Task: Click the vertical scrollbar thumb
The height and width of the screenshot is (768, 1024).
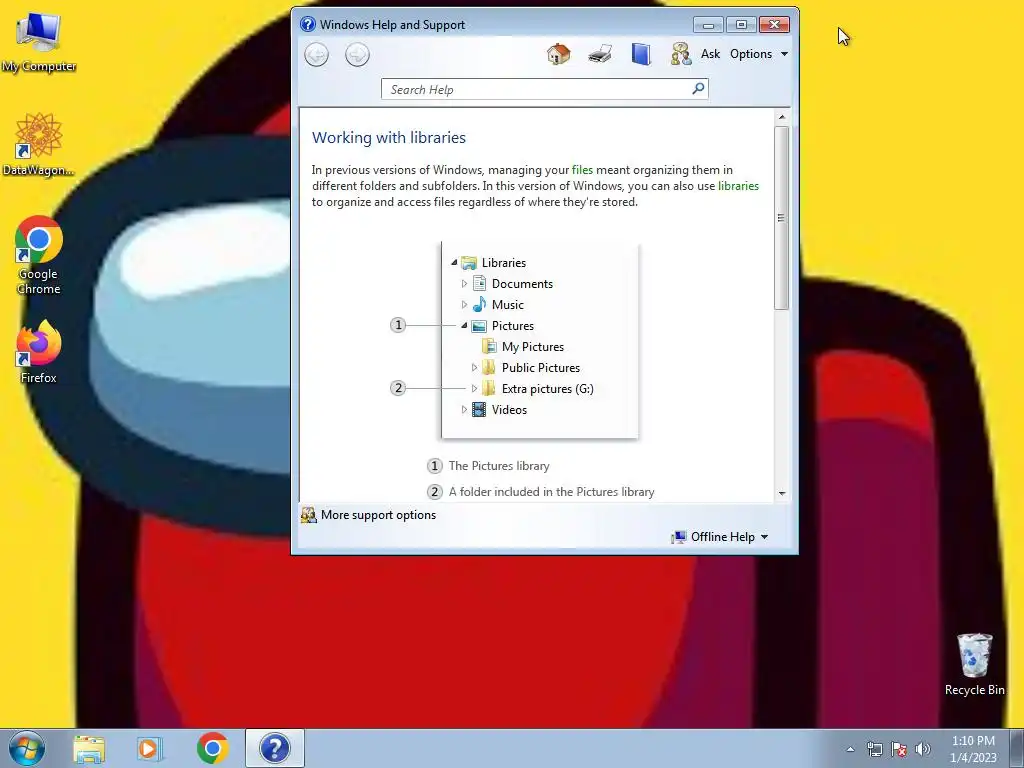Action: pyautogui.click(x=782, y=217)
